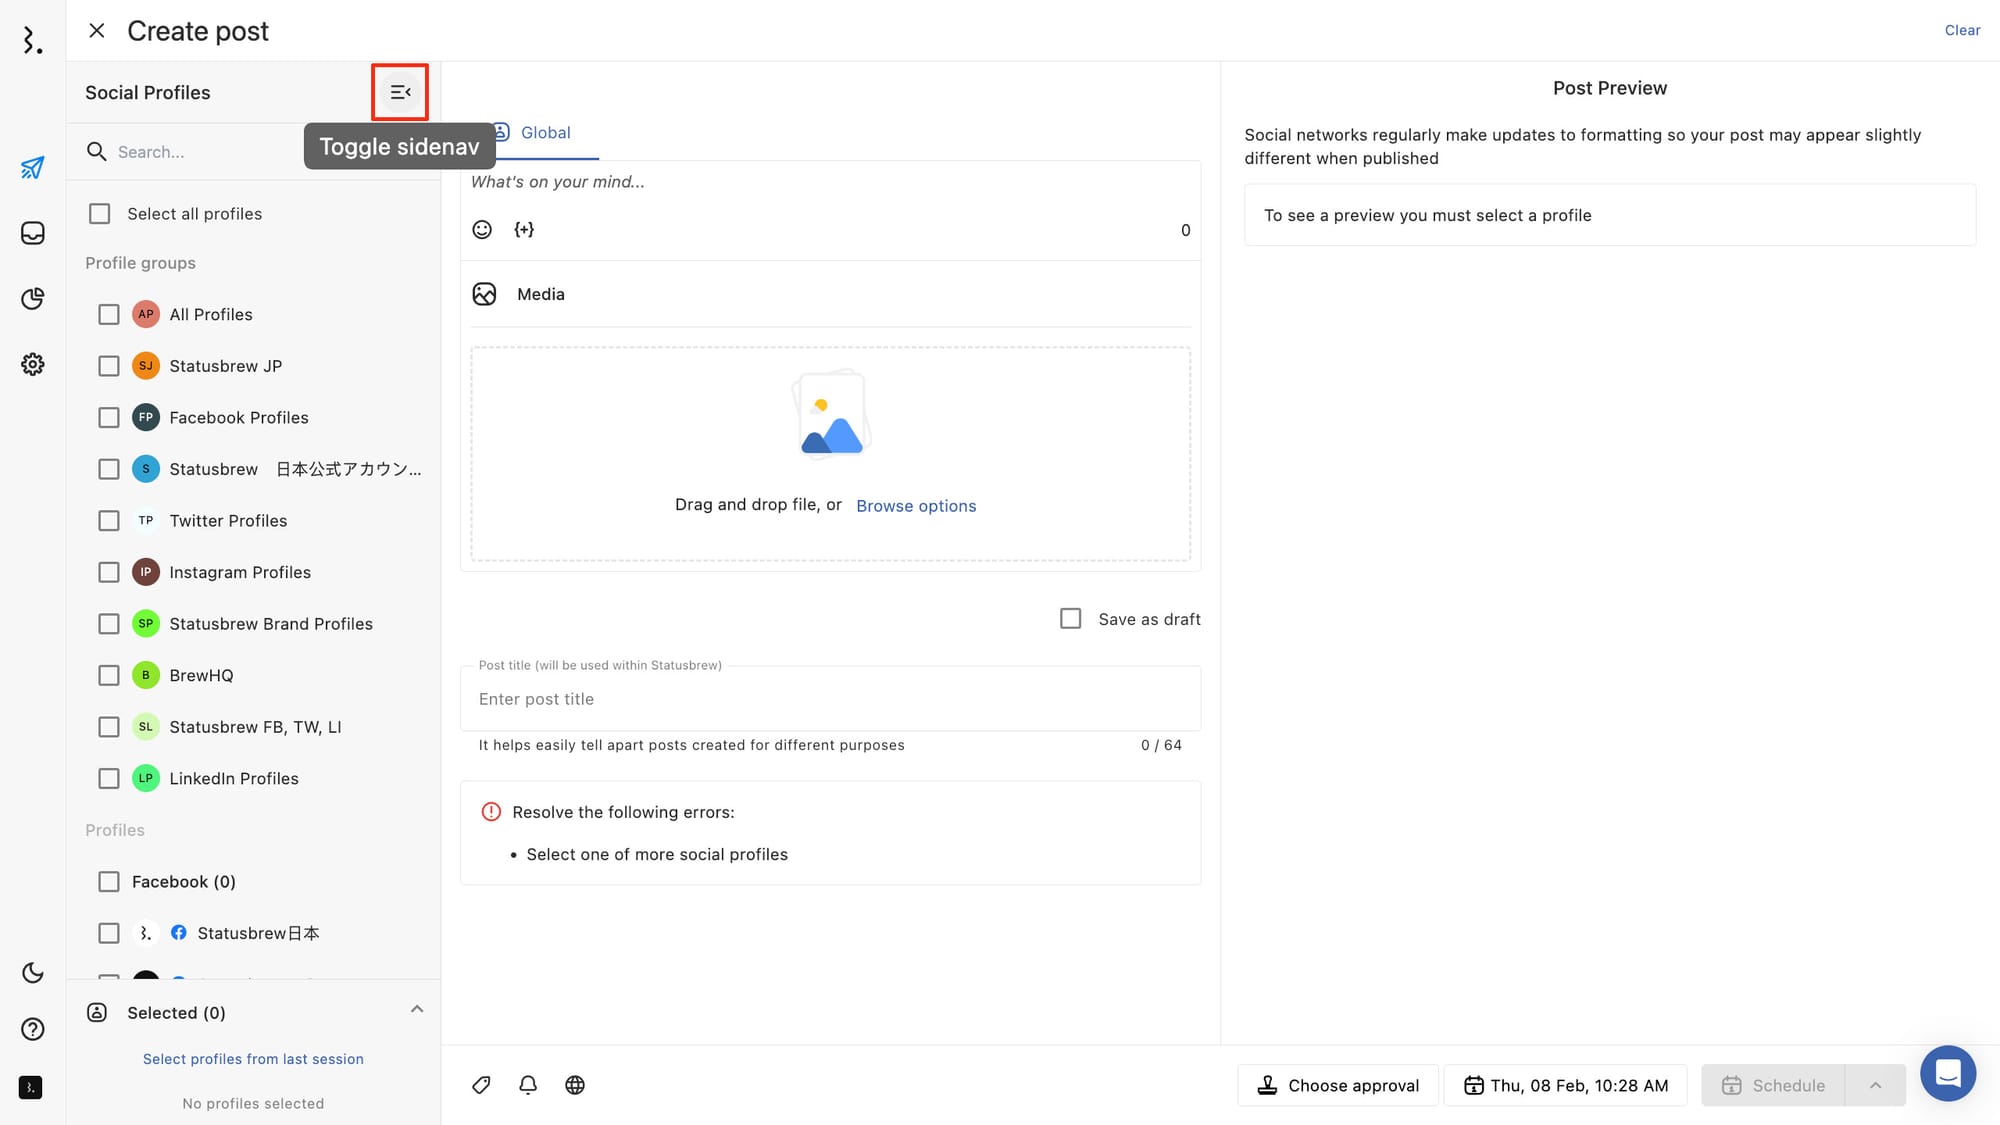Screen dimensions: 2000x1125
Task: Check the Select all profiles checkbox
Action: tap(100, 214)
